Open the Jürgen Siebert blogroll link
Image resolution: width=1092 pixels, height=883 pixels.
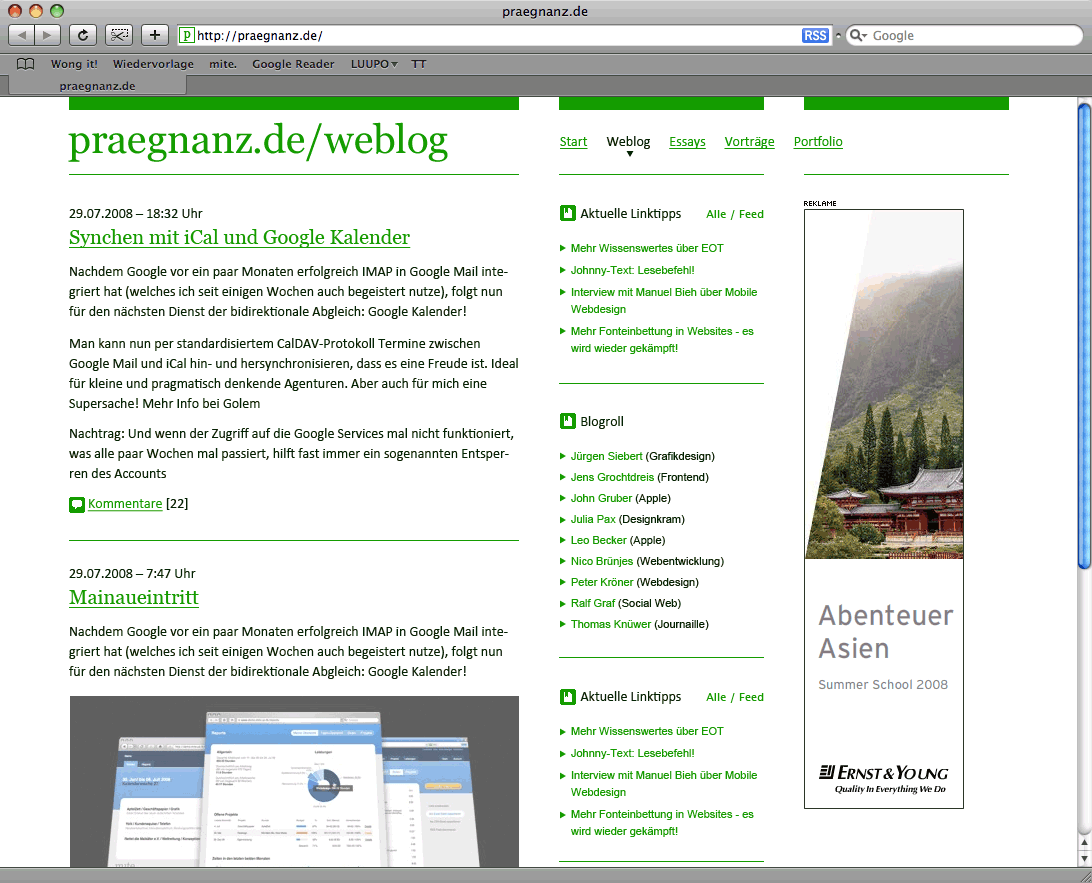click(606, 456)
